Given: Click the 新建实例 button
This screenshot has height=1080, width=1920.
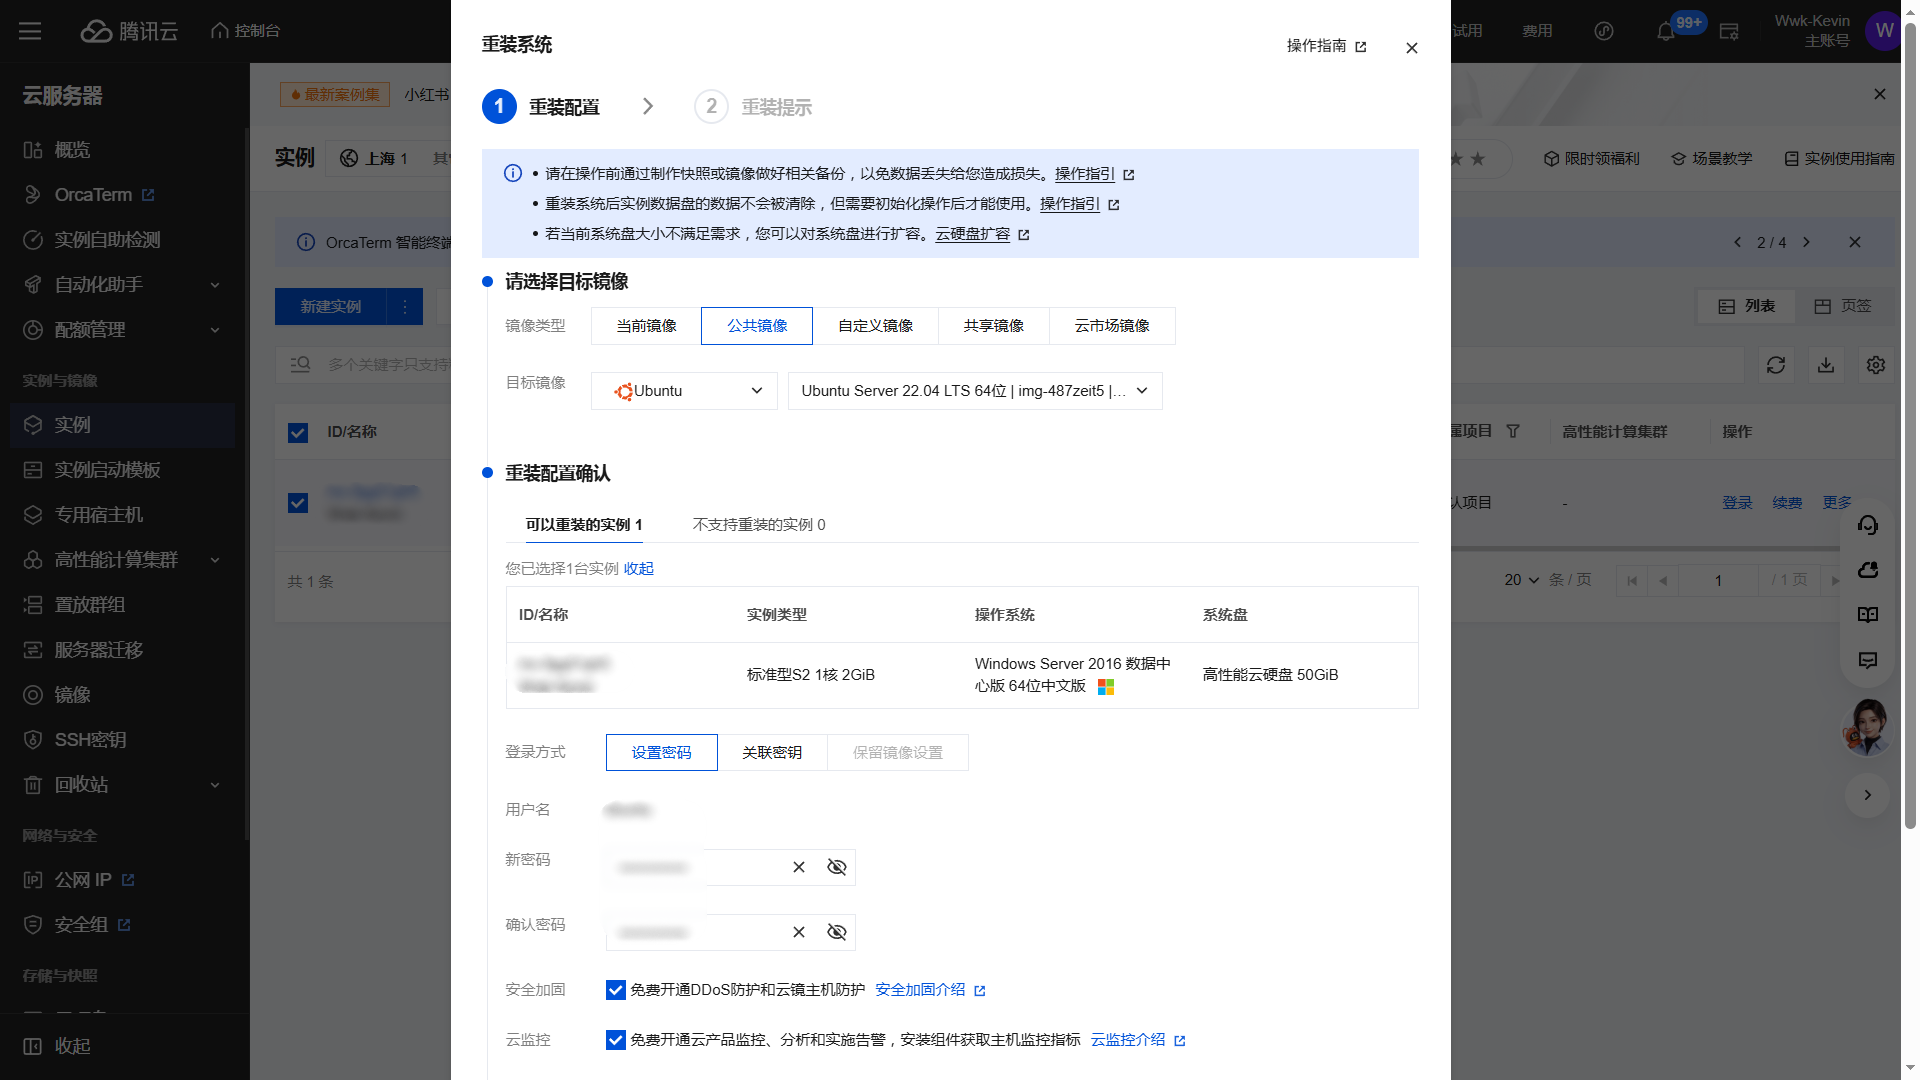Looking at the screenshot, I should point(331,307).
